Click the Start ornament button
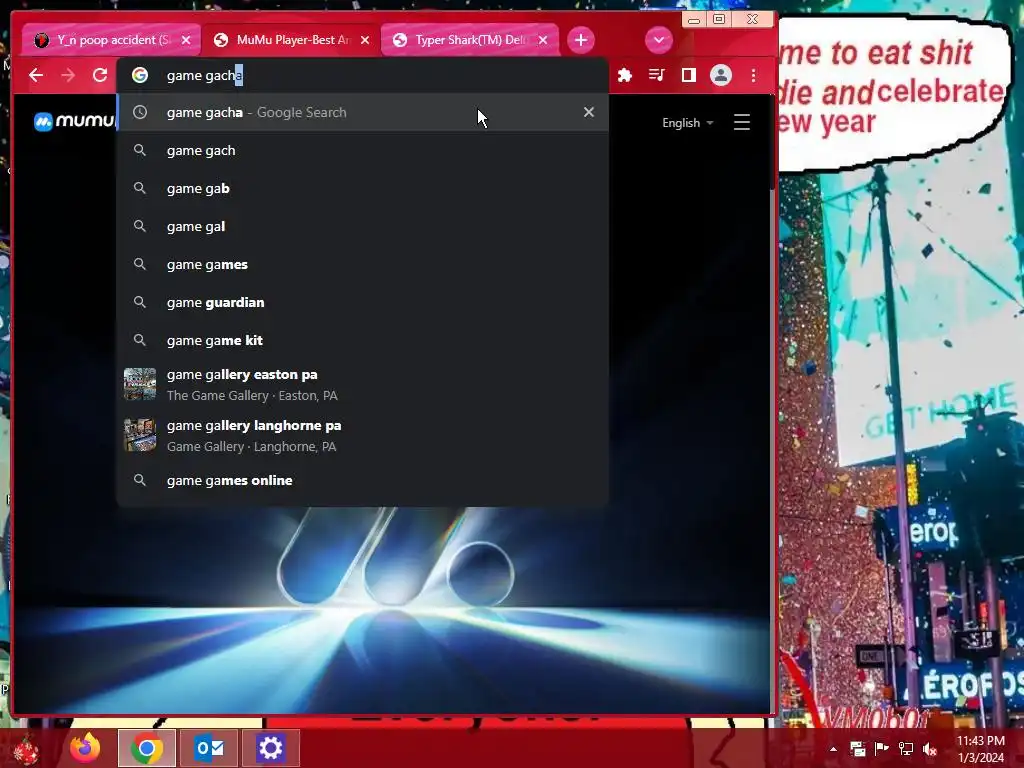 coord(26,749)
